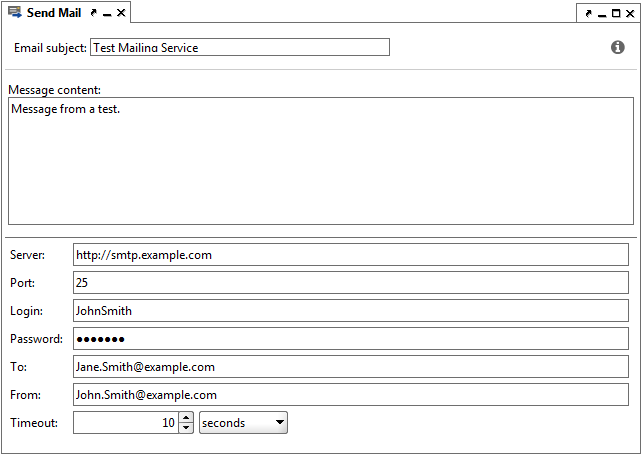The width and height of the screenshot is (642, 455).
Task: Click the 'From:' label
Action: 25,395
